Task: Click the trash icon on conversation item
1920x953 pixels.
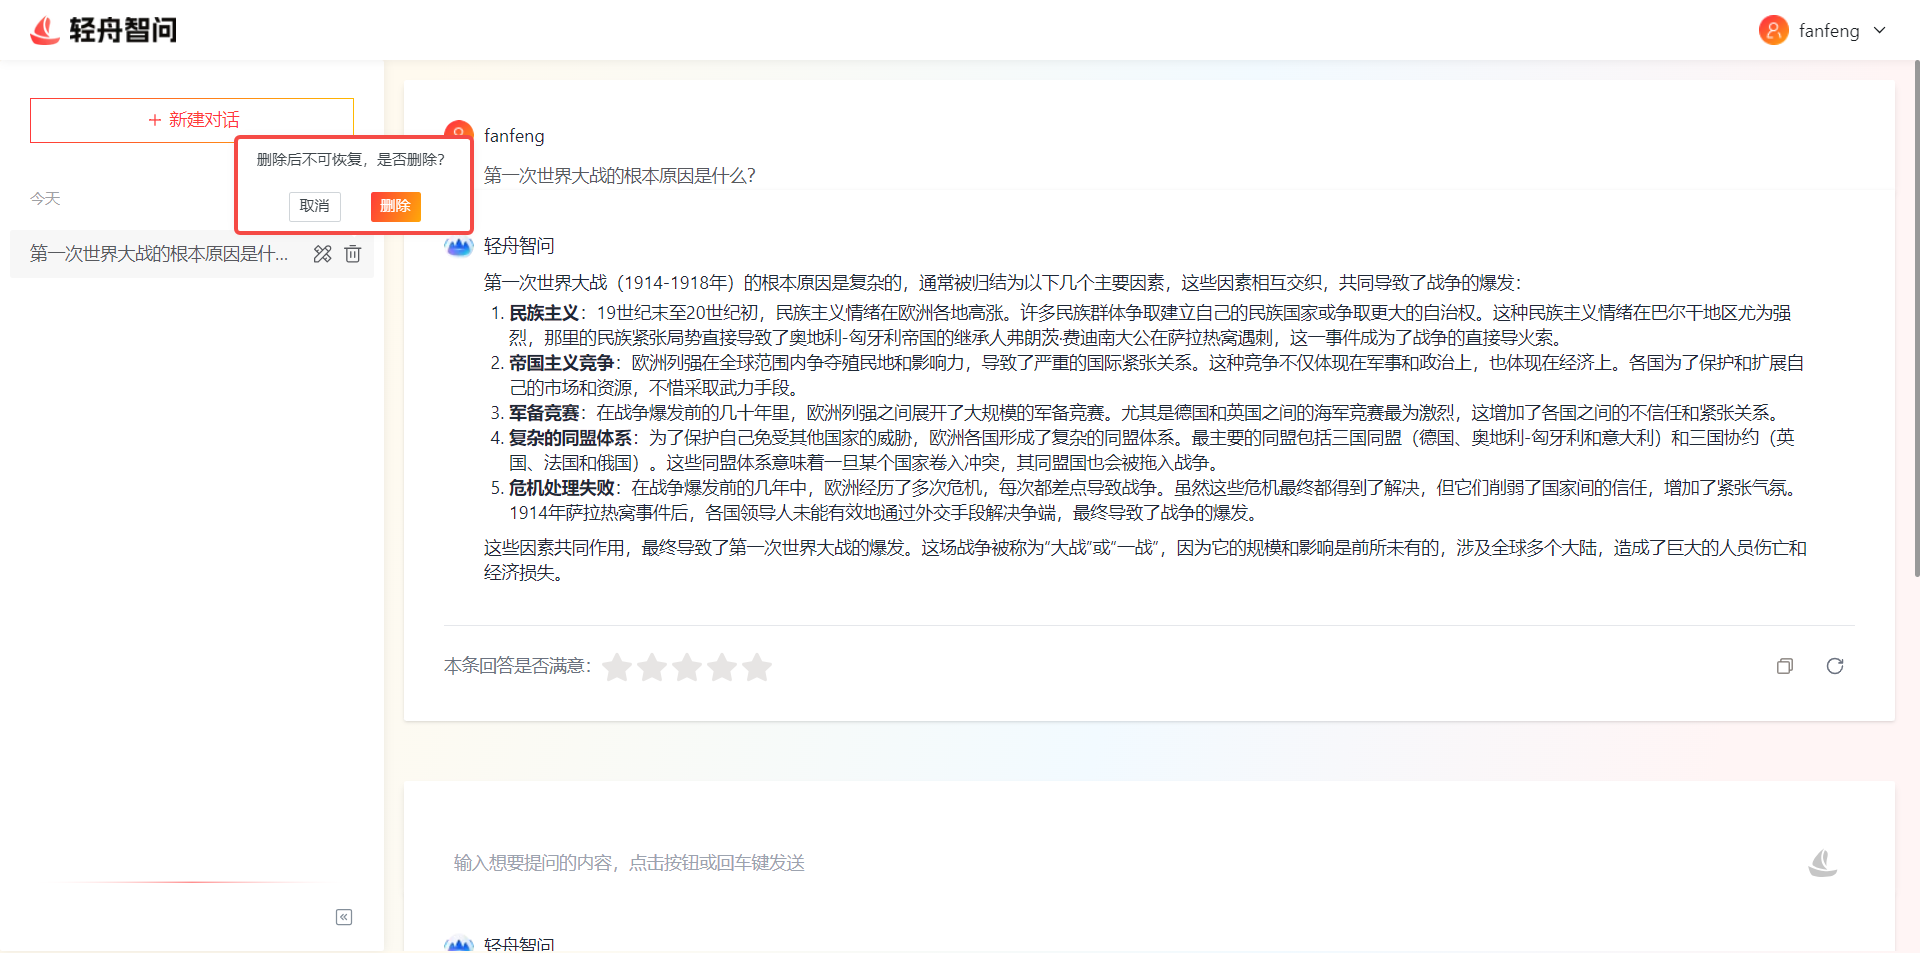Action: pyautogui.click(x=353, y=254)
